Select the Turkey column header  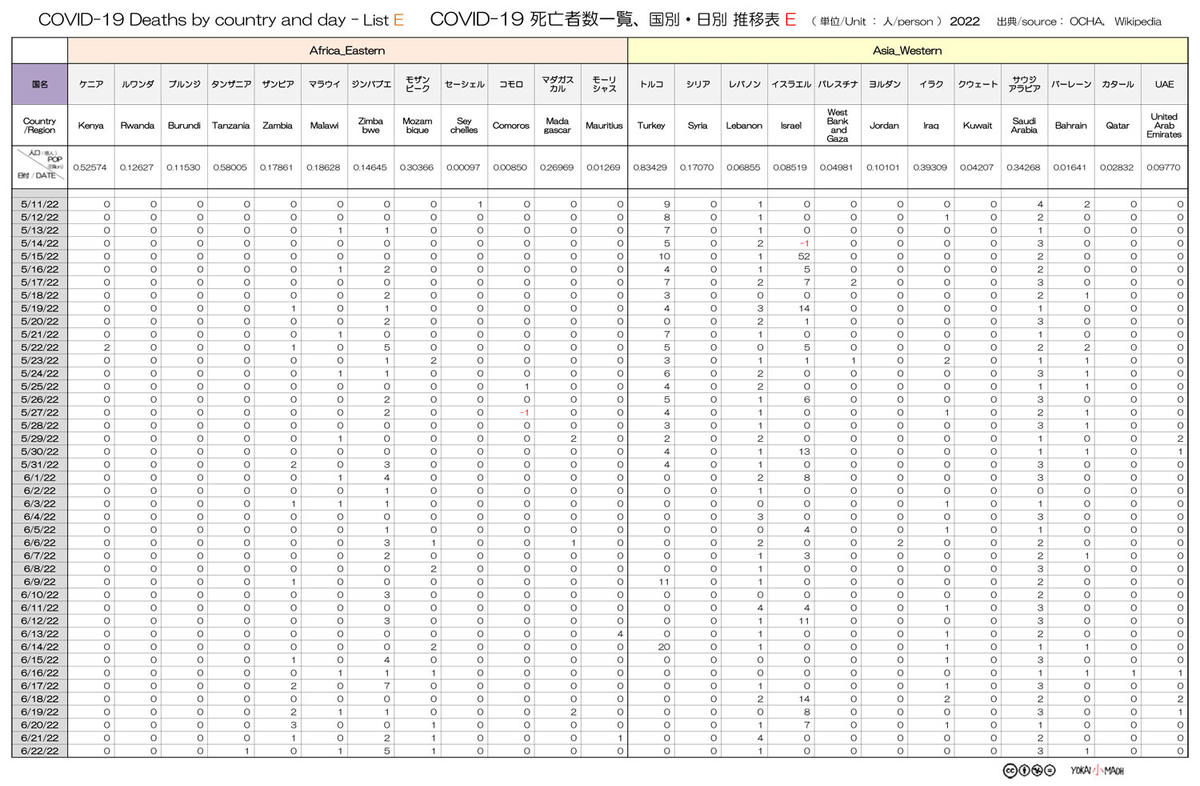point(651,126)
